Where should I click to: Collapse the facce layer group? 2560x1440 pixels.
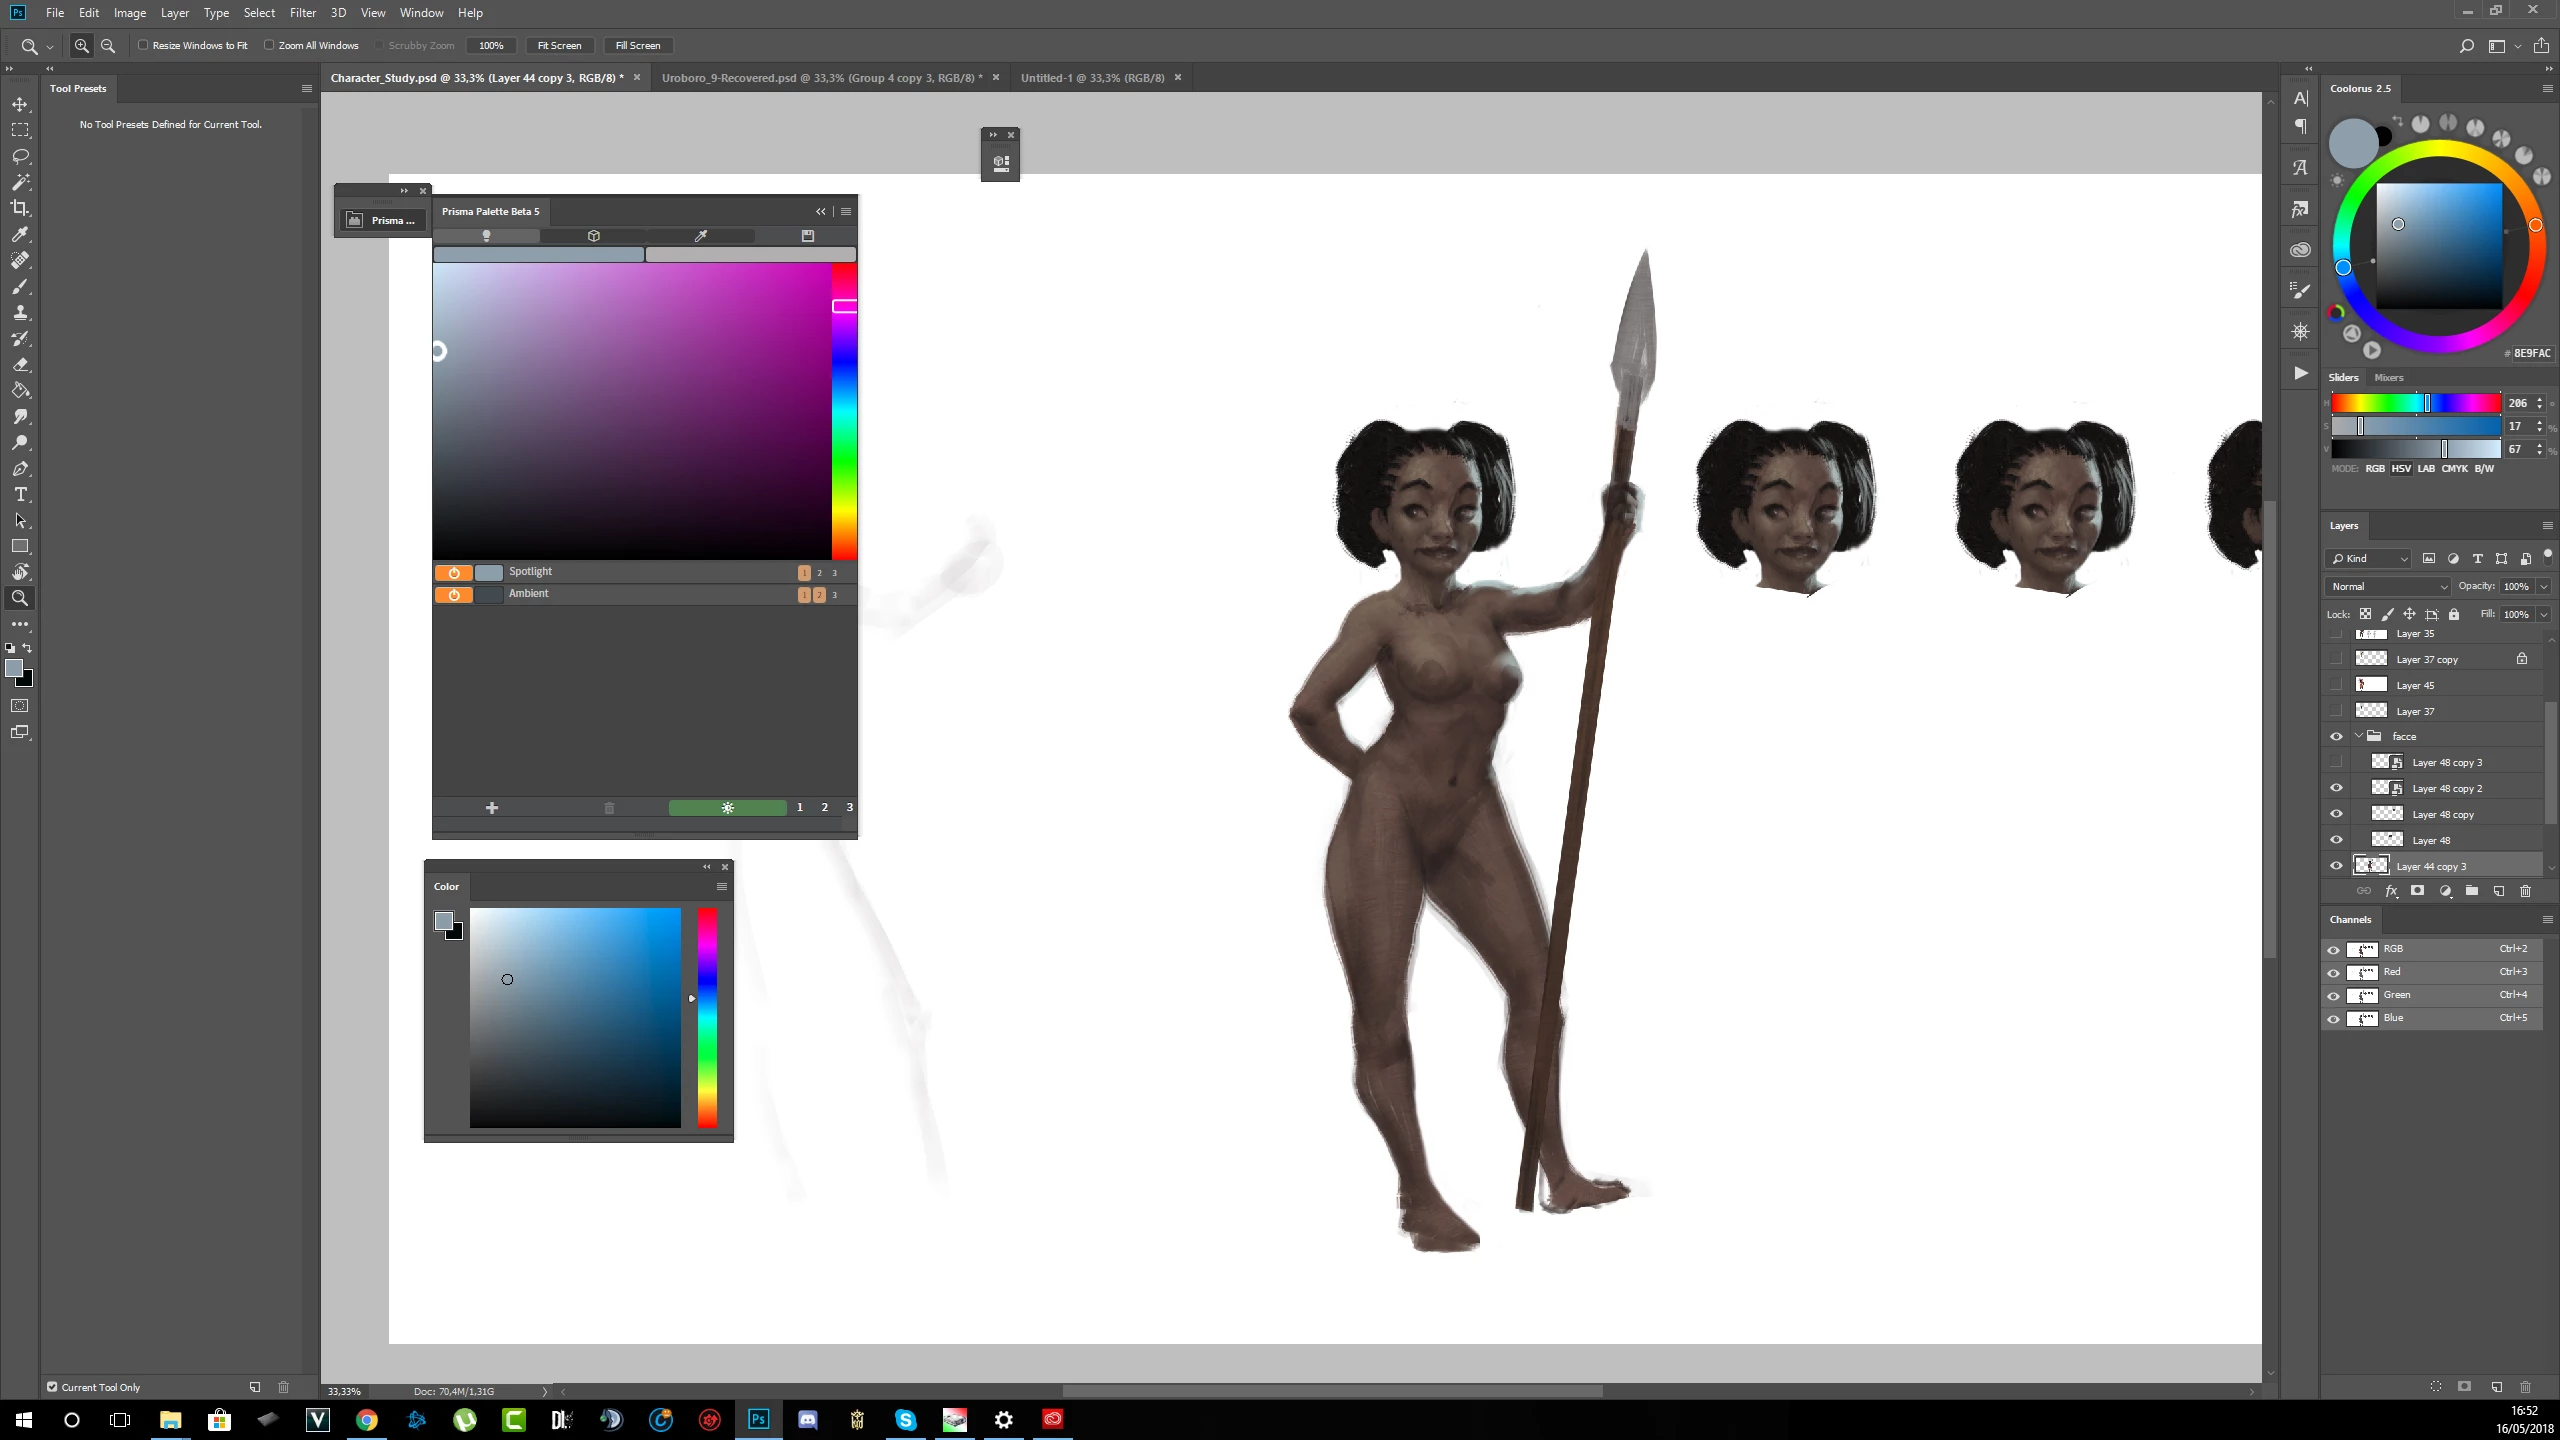point(2359,736)
